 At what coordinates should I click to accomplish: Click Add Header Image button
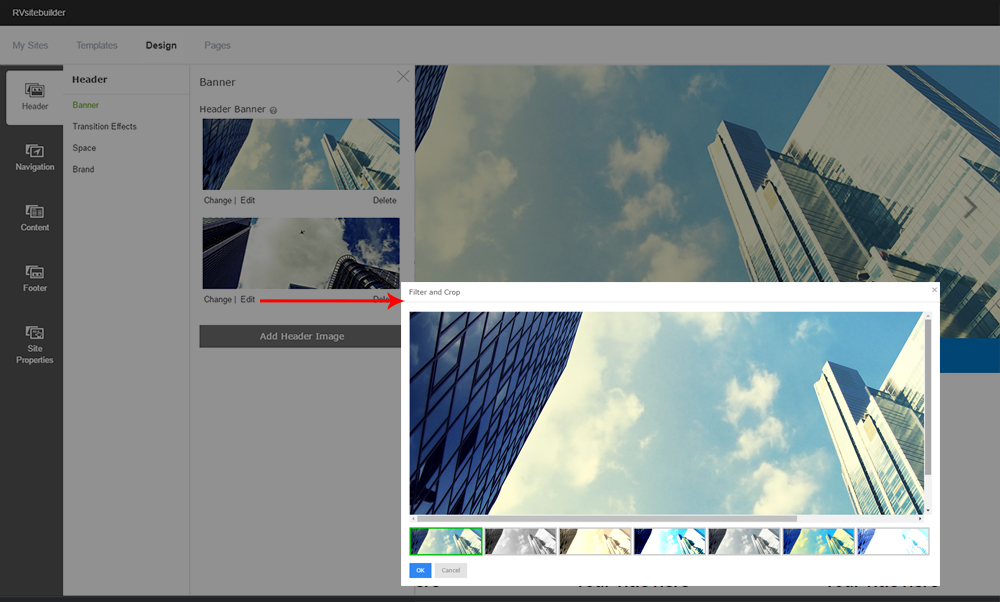pyautogui.click(x=301, y=336)
